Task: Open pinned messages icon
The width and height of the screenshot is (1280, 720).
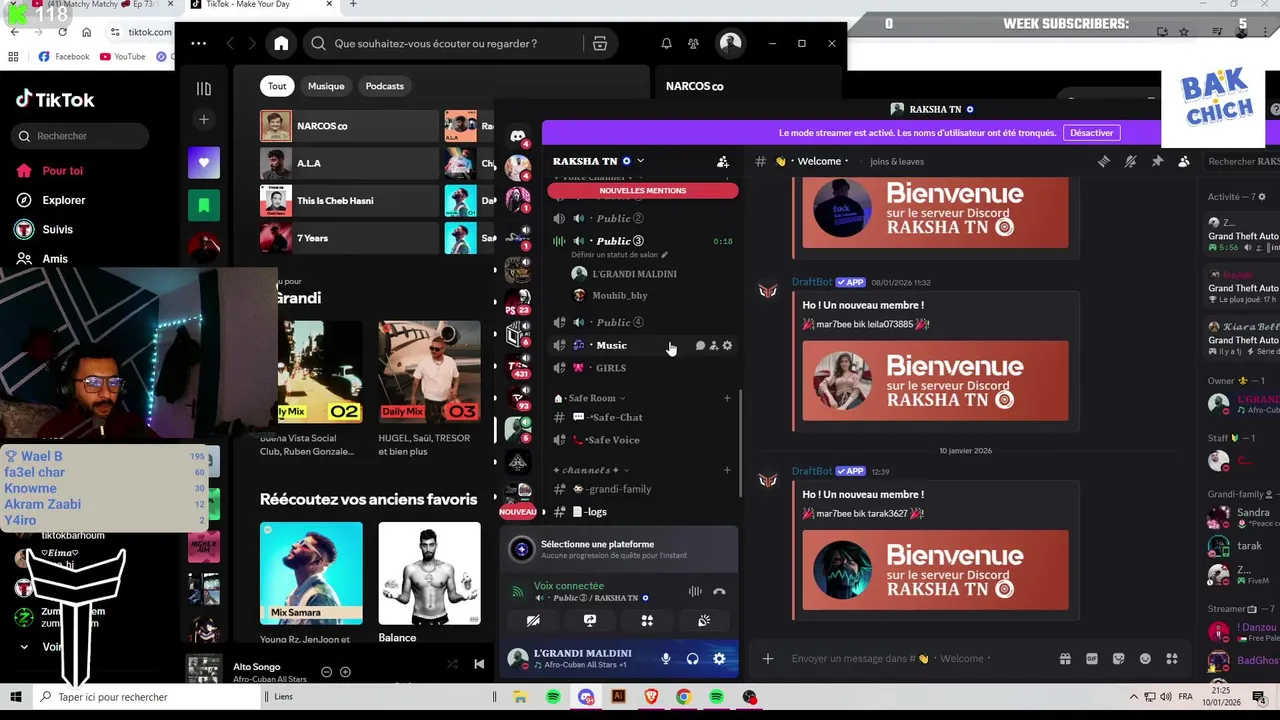Action: point(1157,161)
